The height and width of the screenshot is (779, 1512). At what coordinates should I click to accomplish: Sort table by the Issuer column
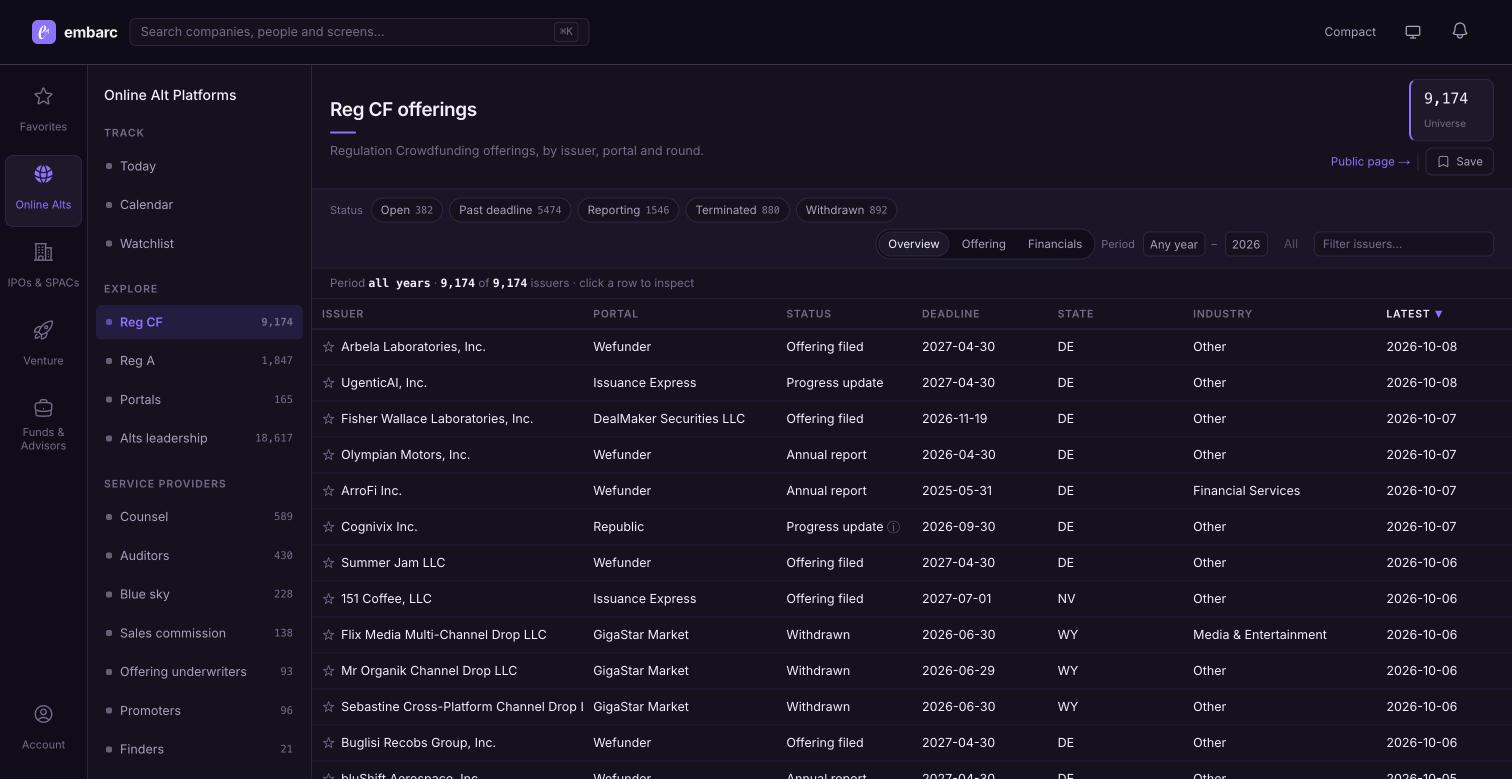click(343, 314)
